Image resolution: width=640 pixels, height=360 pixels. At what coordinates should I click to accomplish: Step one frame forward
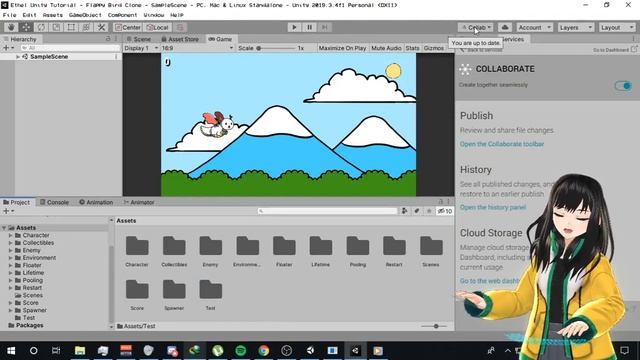(324, 27)
